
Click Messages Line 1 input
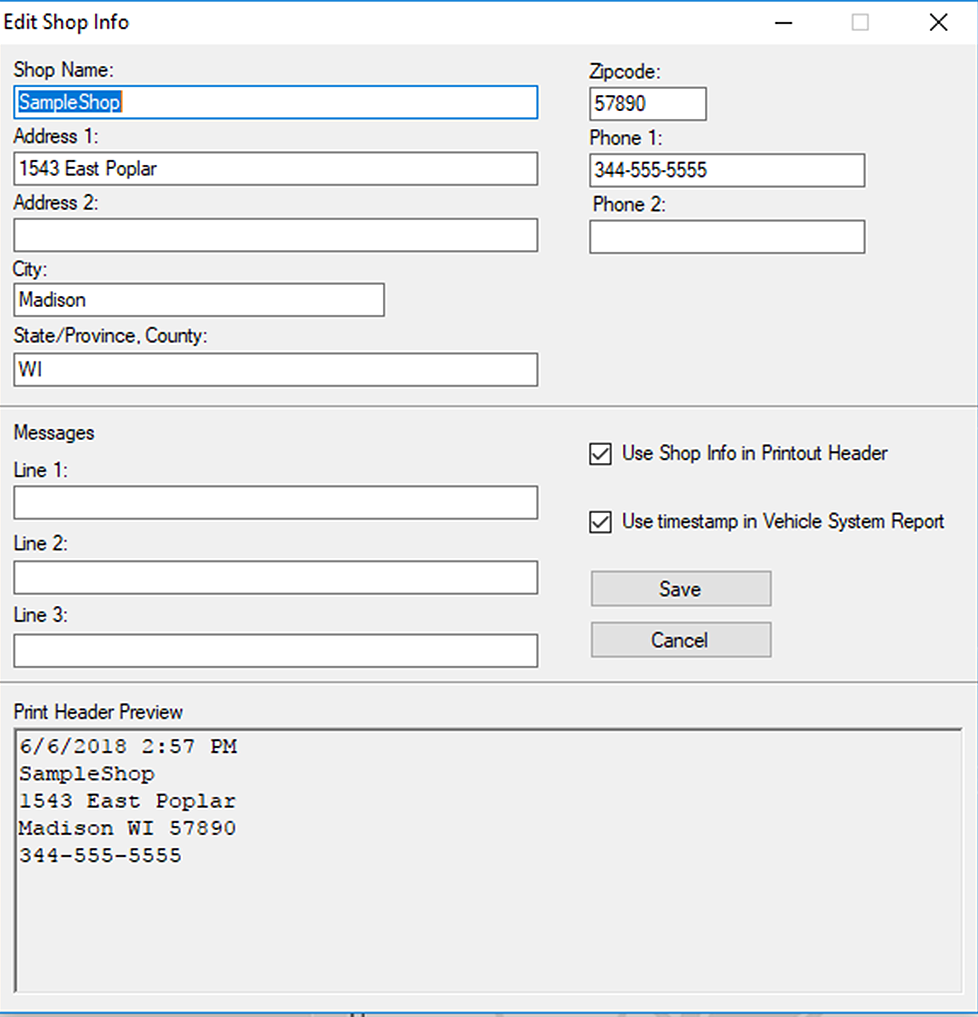tap(275, 502)
